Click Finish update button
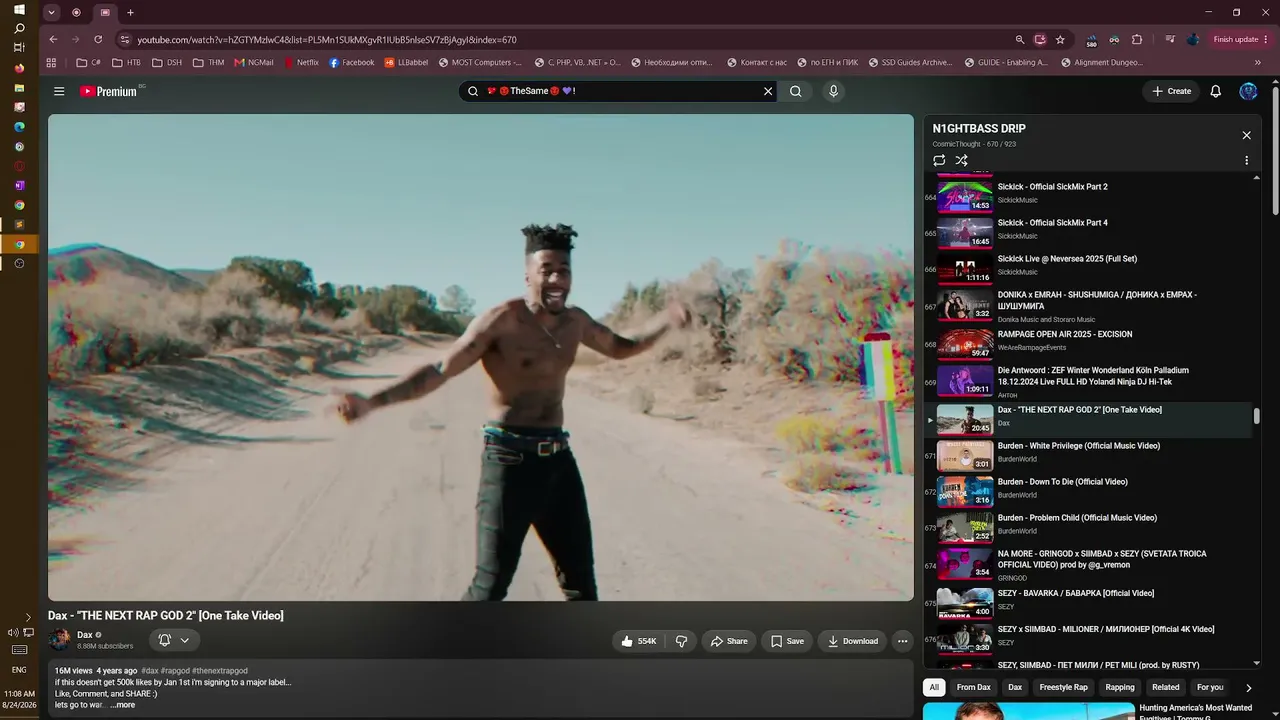1280x720 pixels. tap(1239, 40)
